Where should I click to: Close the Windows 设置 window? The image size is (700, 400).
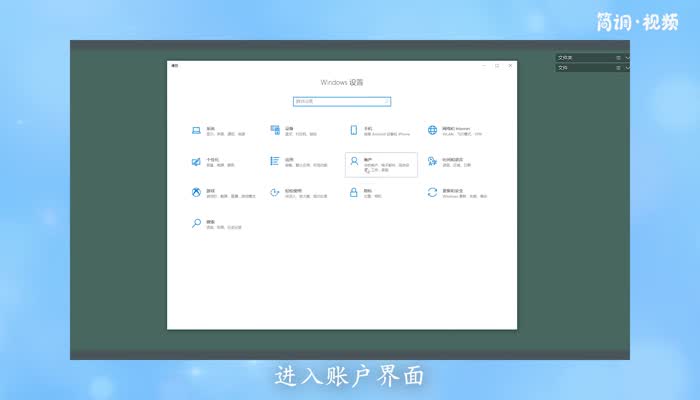[x=511, y=66]
